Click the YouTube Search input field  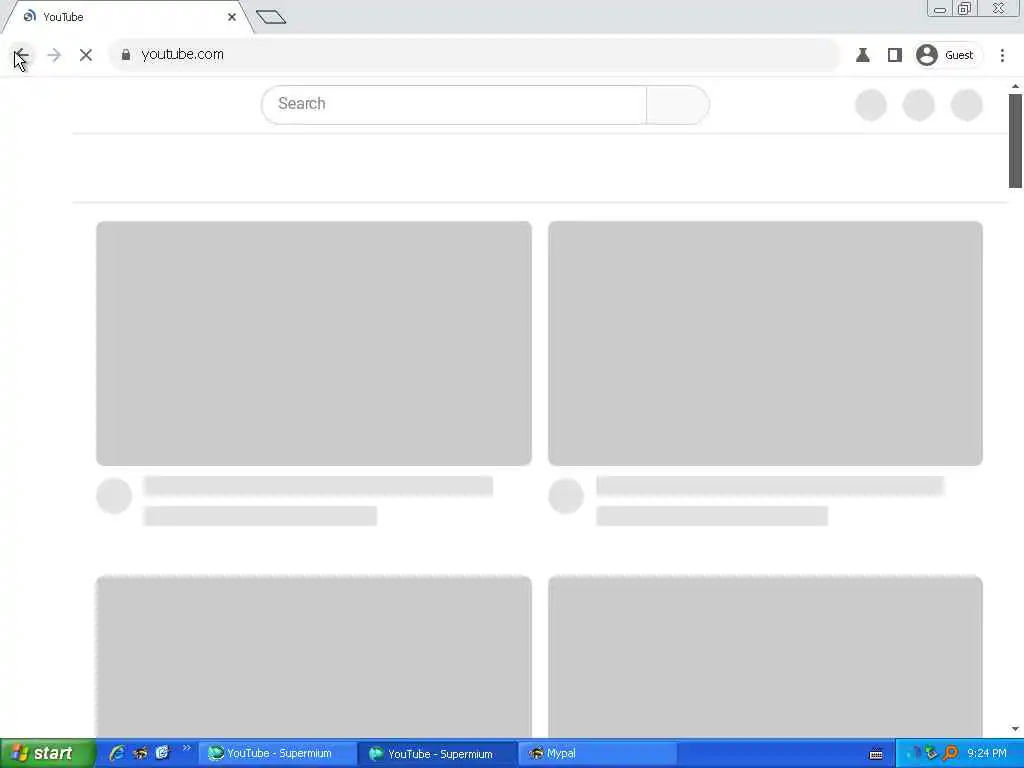pyautogui.click(x=454, y=104)
